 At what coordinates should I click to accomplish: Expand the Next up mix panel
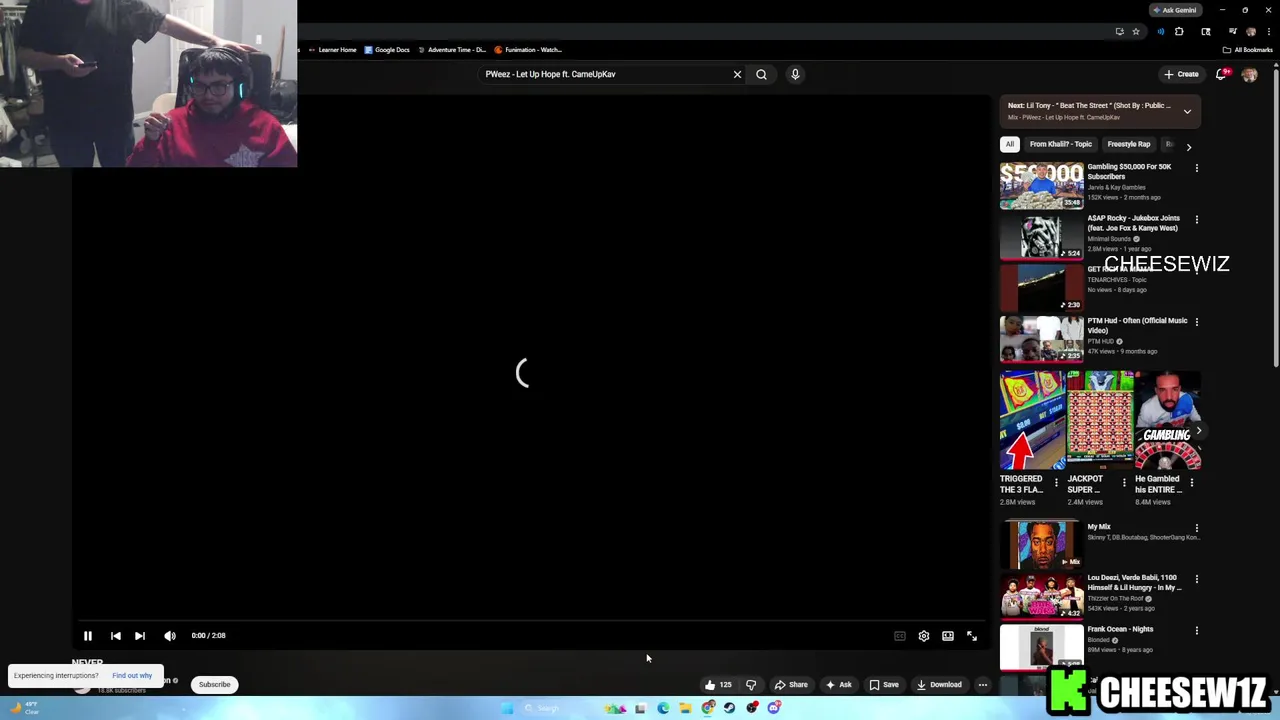(x=1187, y=111)
